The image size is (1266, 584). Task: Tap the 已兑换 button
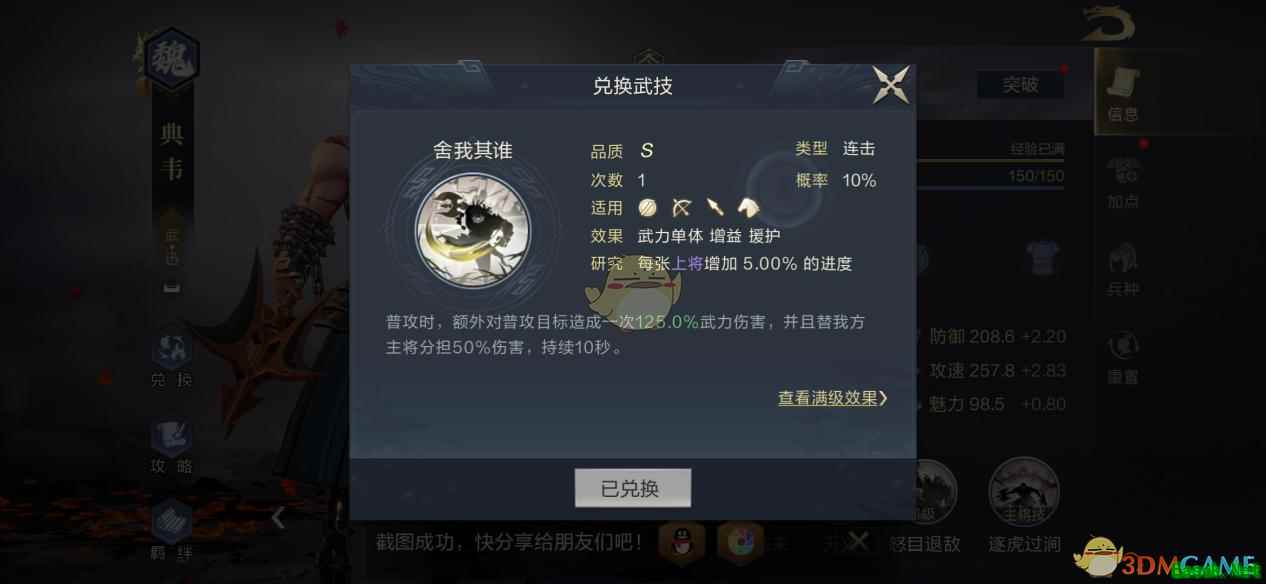coord(632,488)
